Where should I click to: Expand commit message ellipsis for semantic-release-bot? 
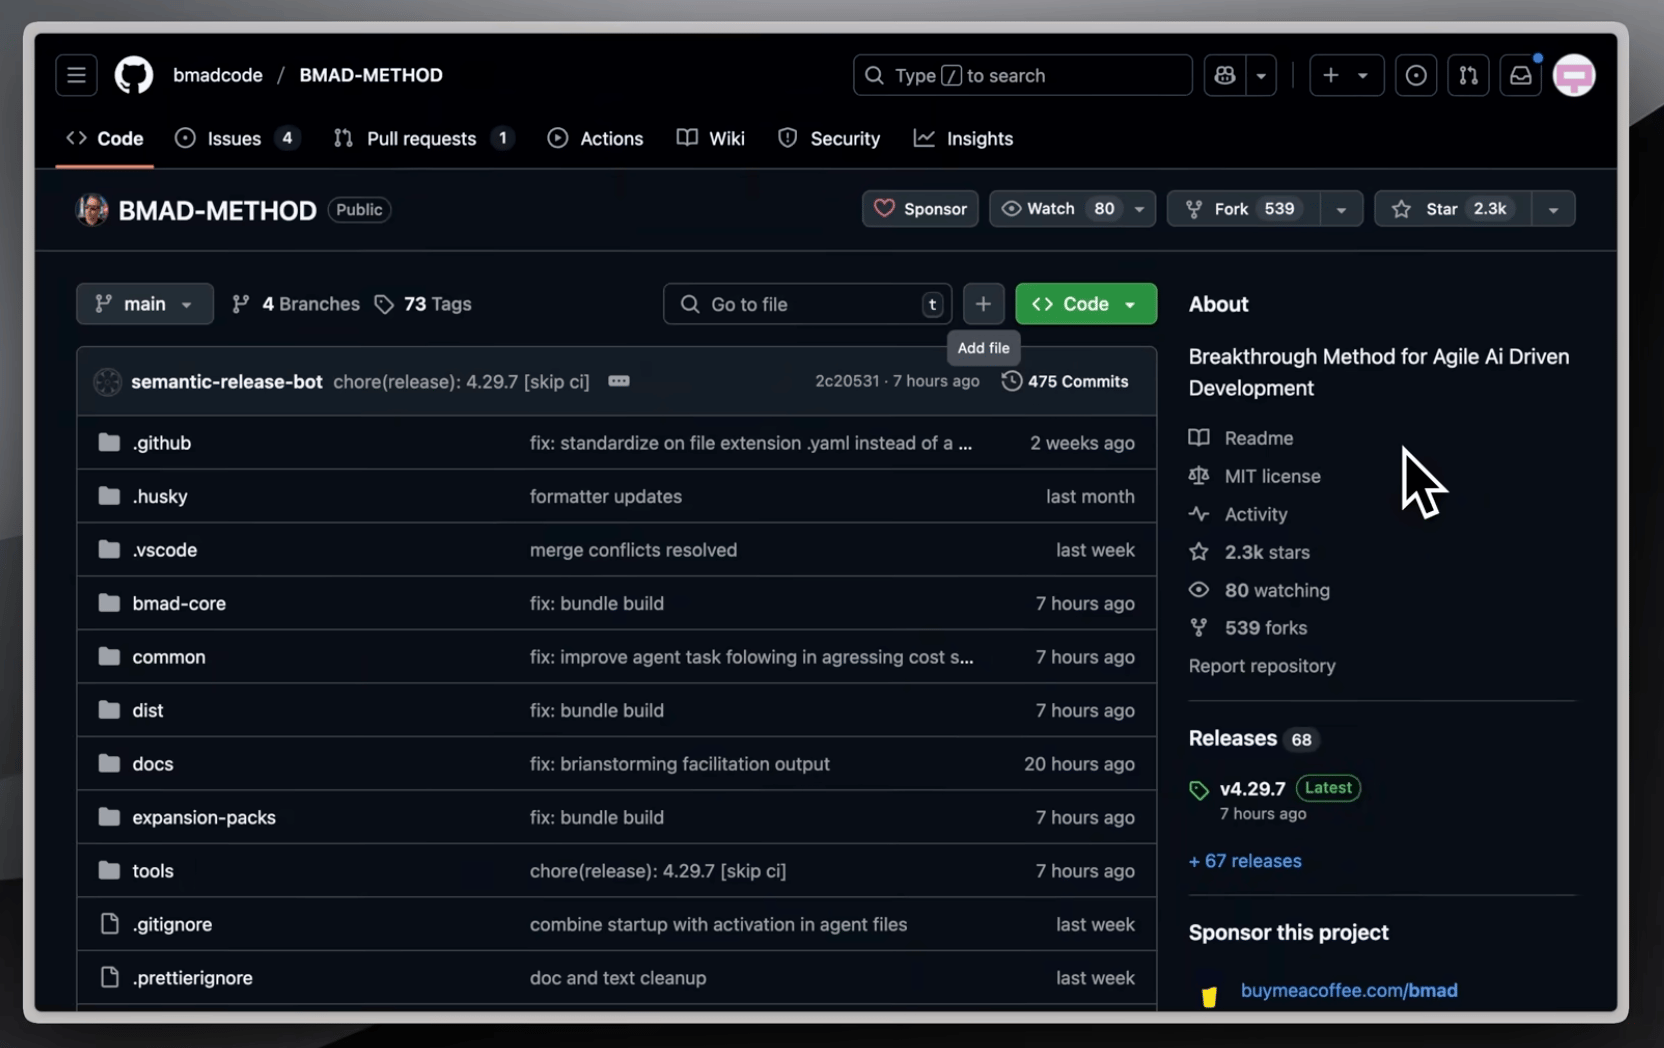click(x=619, y=381)
